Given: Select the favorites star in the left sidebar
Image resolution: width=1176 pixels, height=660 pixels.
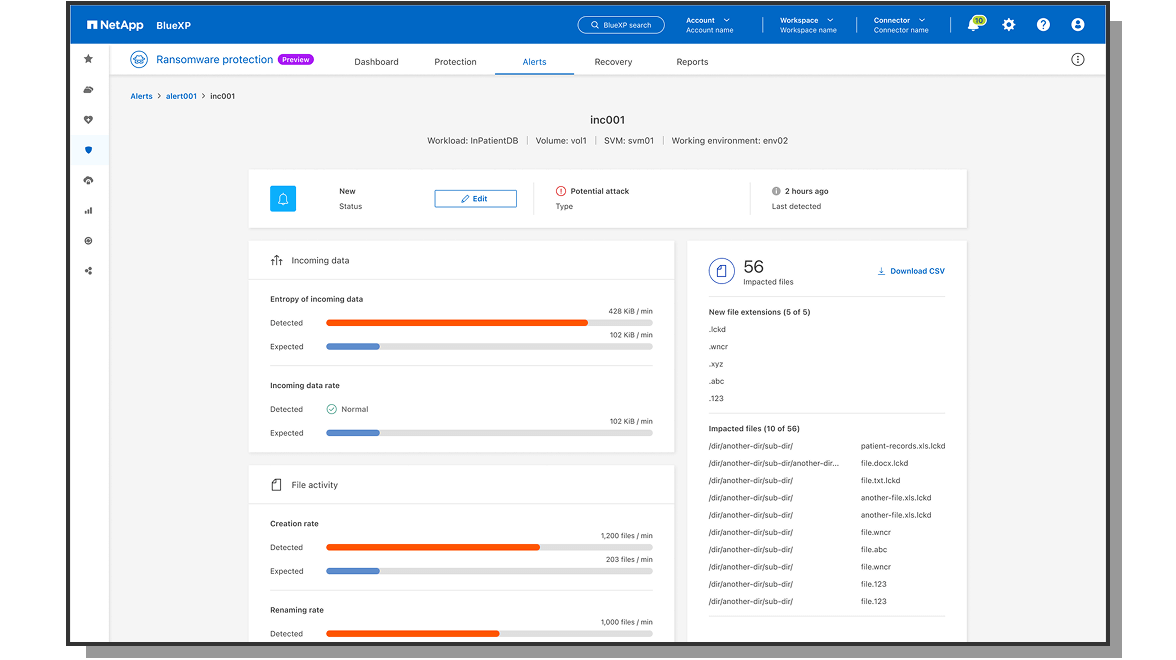Looking at the screenshot, I should [88, 58].
